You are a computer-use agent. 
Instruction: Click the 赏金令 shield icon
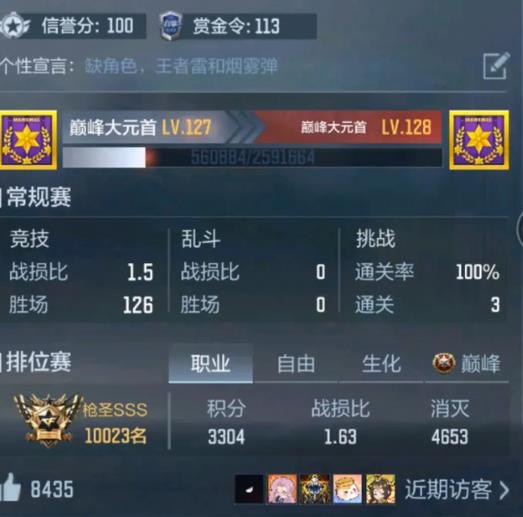tap(171, 26)
